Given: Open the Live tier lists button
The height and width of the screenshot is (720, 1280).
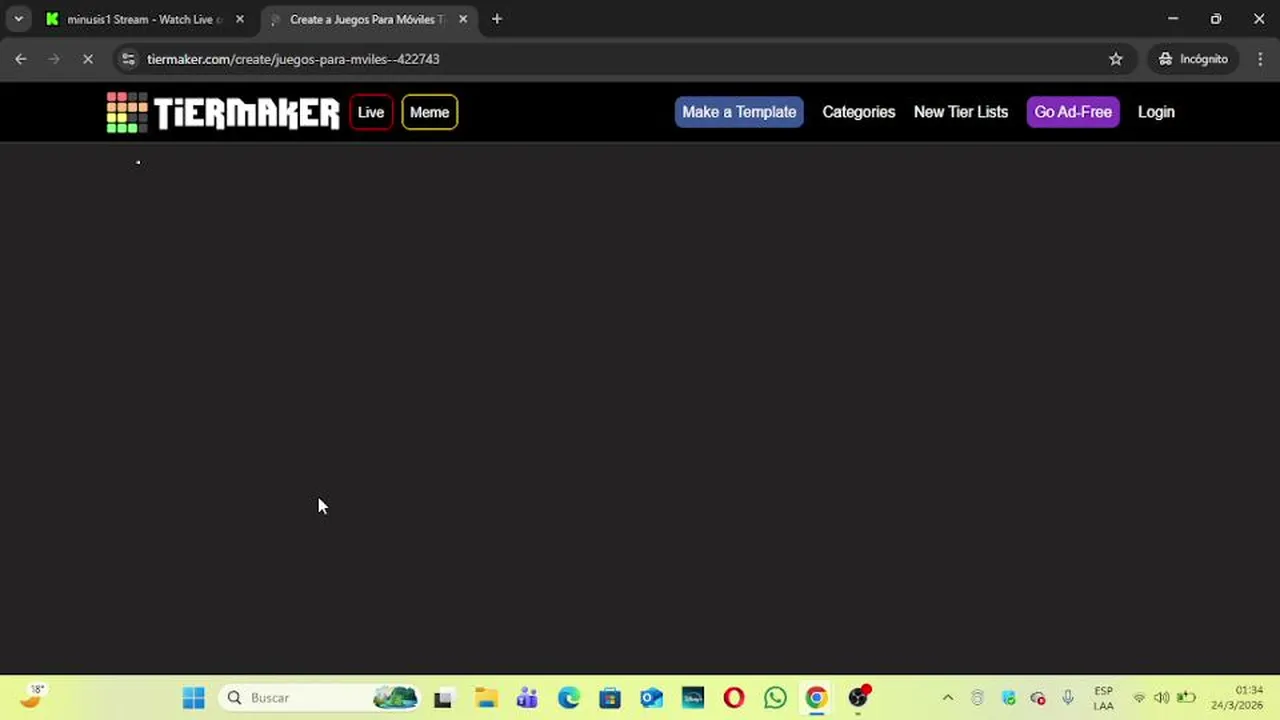Looking at the screenshot, I should (371, 112).
